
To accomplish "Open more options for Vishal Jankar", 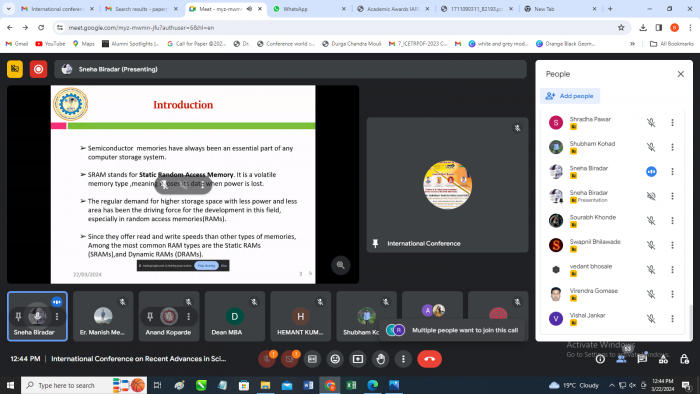I will pos(672,319).
